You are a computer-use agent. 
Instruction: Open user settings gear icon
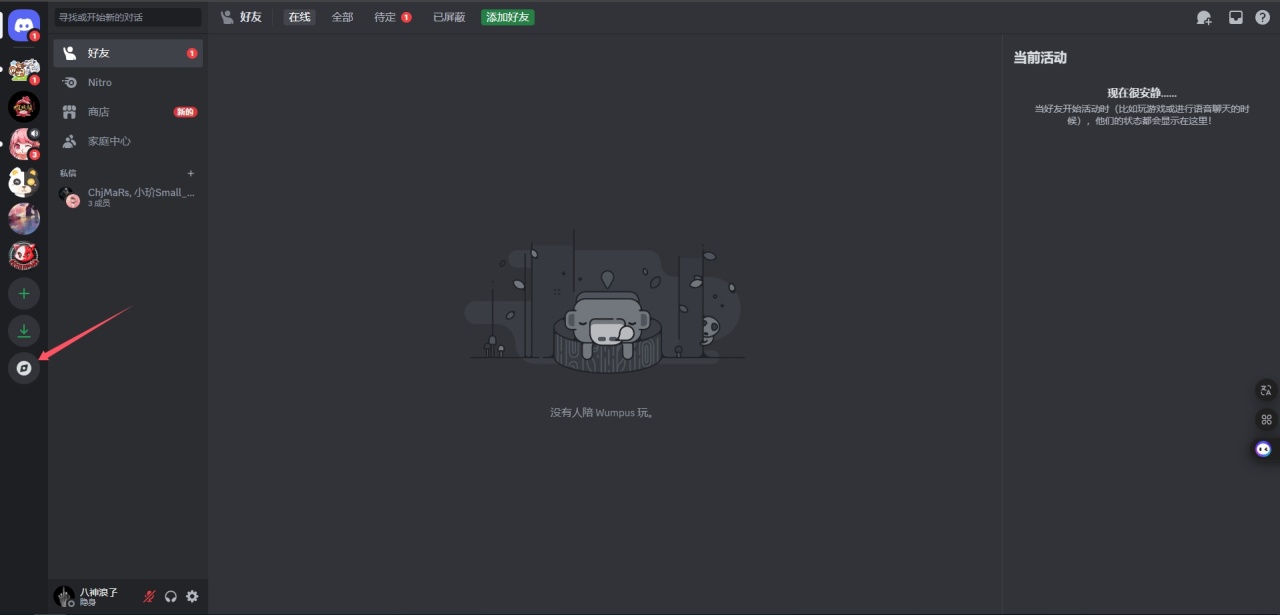coord(192,596)
